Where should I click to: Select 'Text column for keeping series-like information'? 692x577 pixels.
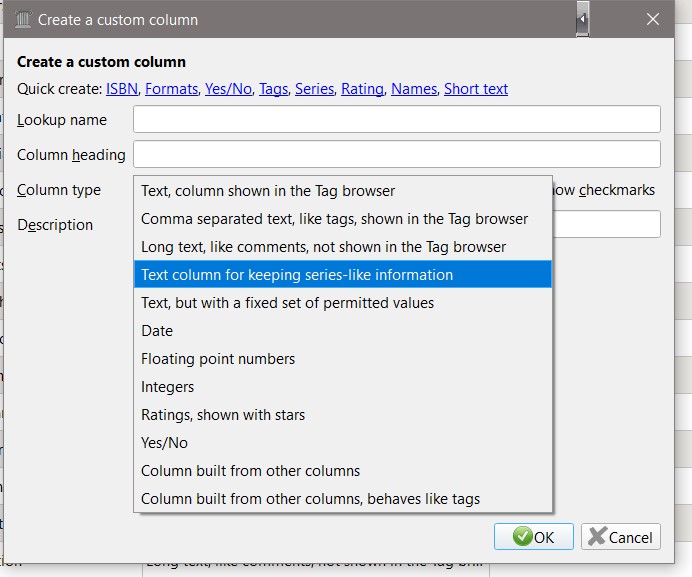coord(297,275)
